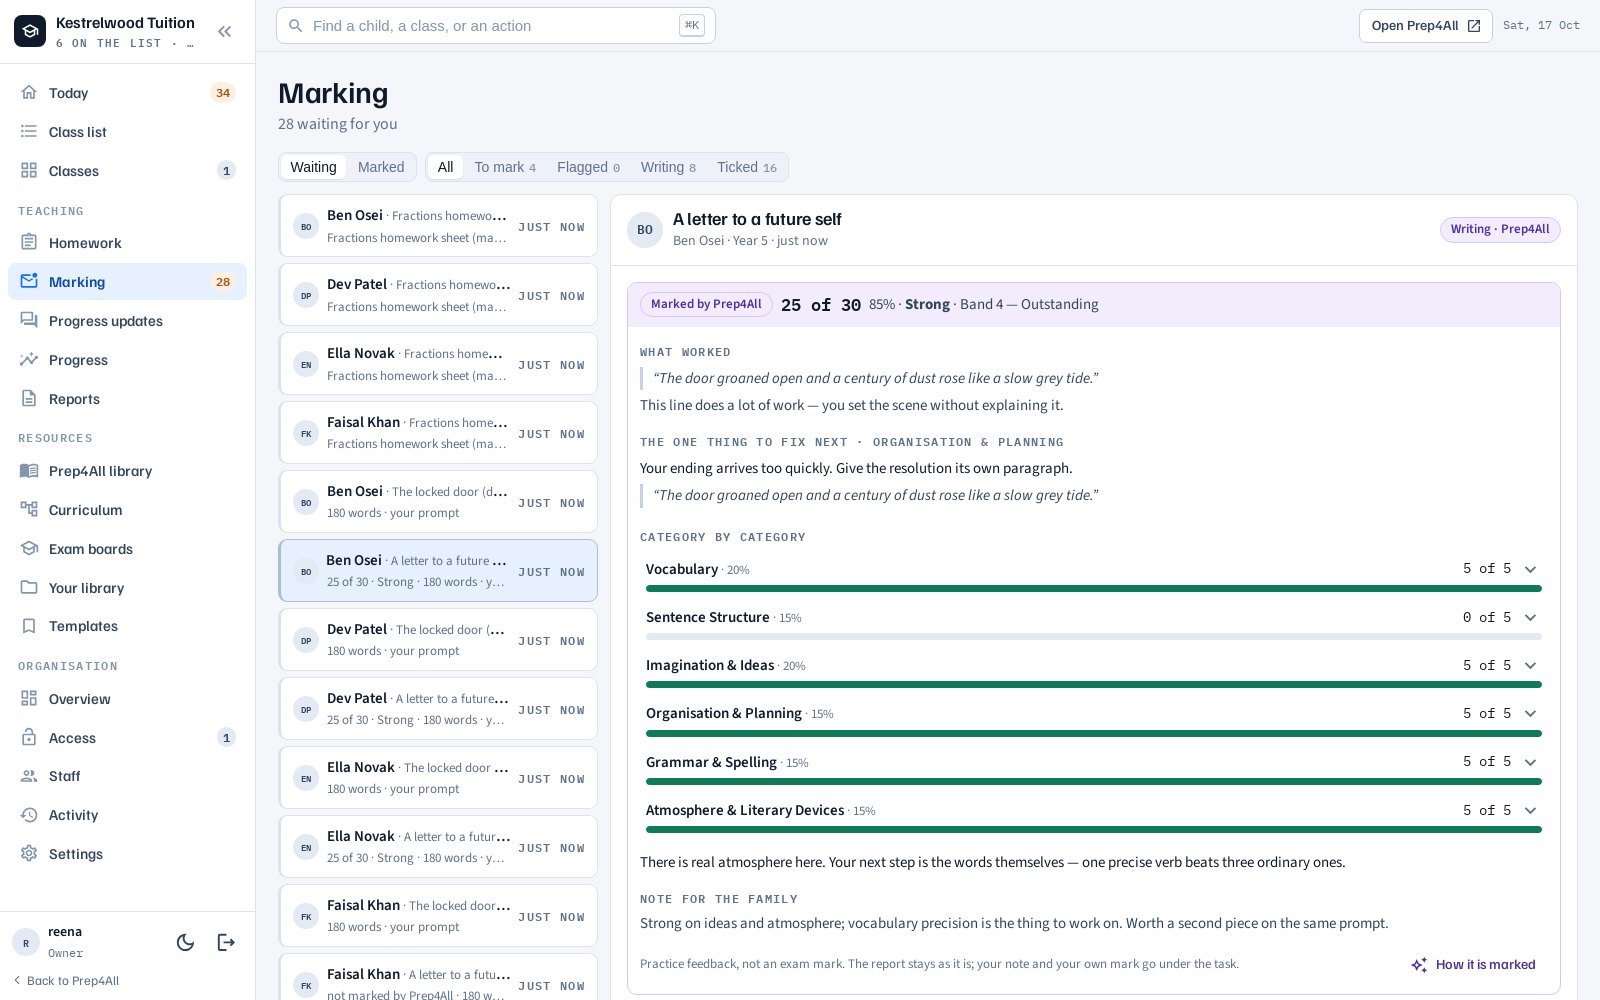Image resolution: width=1600 pixels, height=1000 pixels.
Task: Filter by Flagged tab
Action: [588, 167]
